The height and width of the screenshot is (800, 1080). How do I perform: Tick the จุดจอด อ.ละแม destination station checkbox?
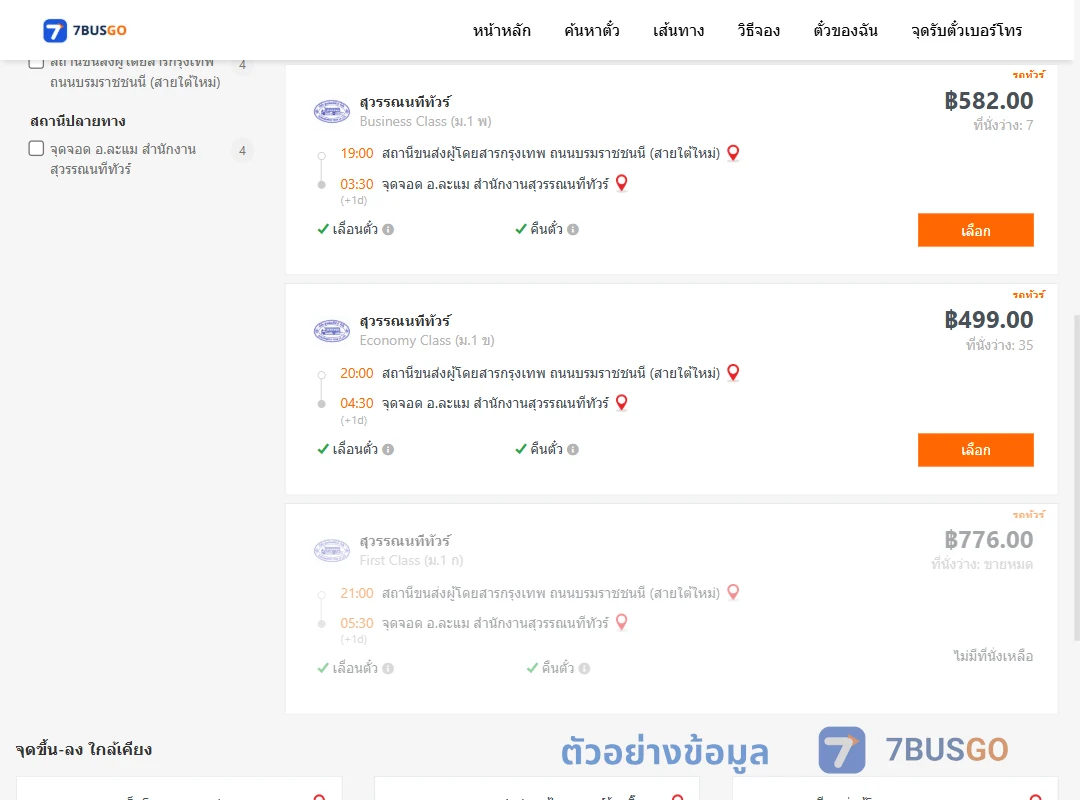click(x=37, y=148)
